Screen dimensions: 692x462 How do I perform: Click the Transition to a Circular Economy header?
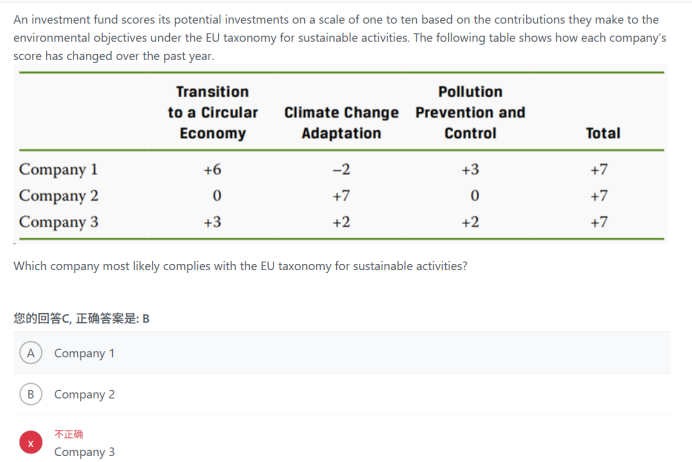coord(213,113)
